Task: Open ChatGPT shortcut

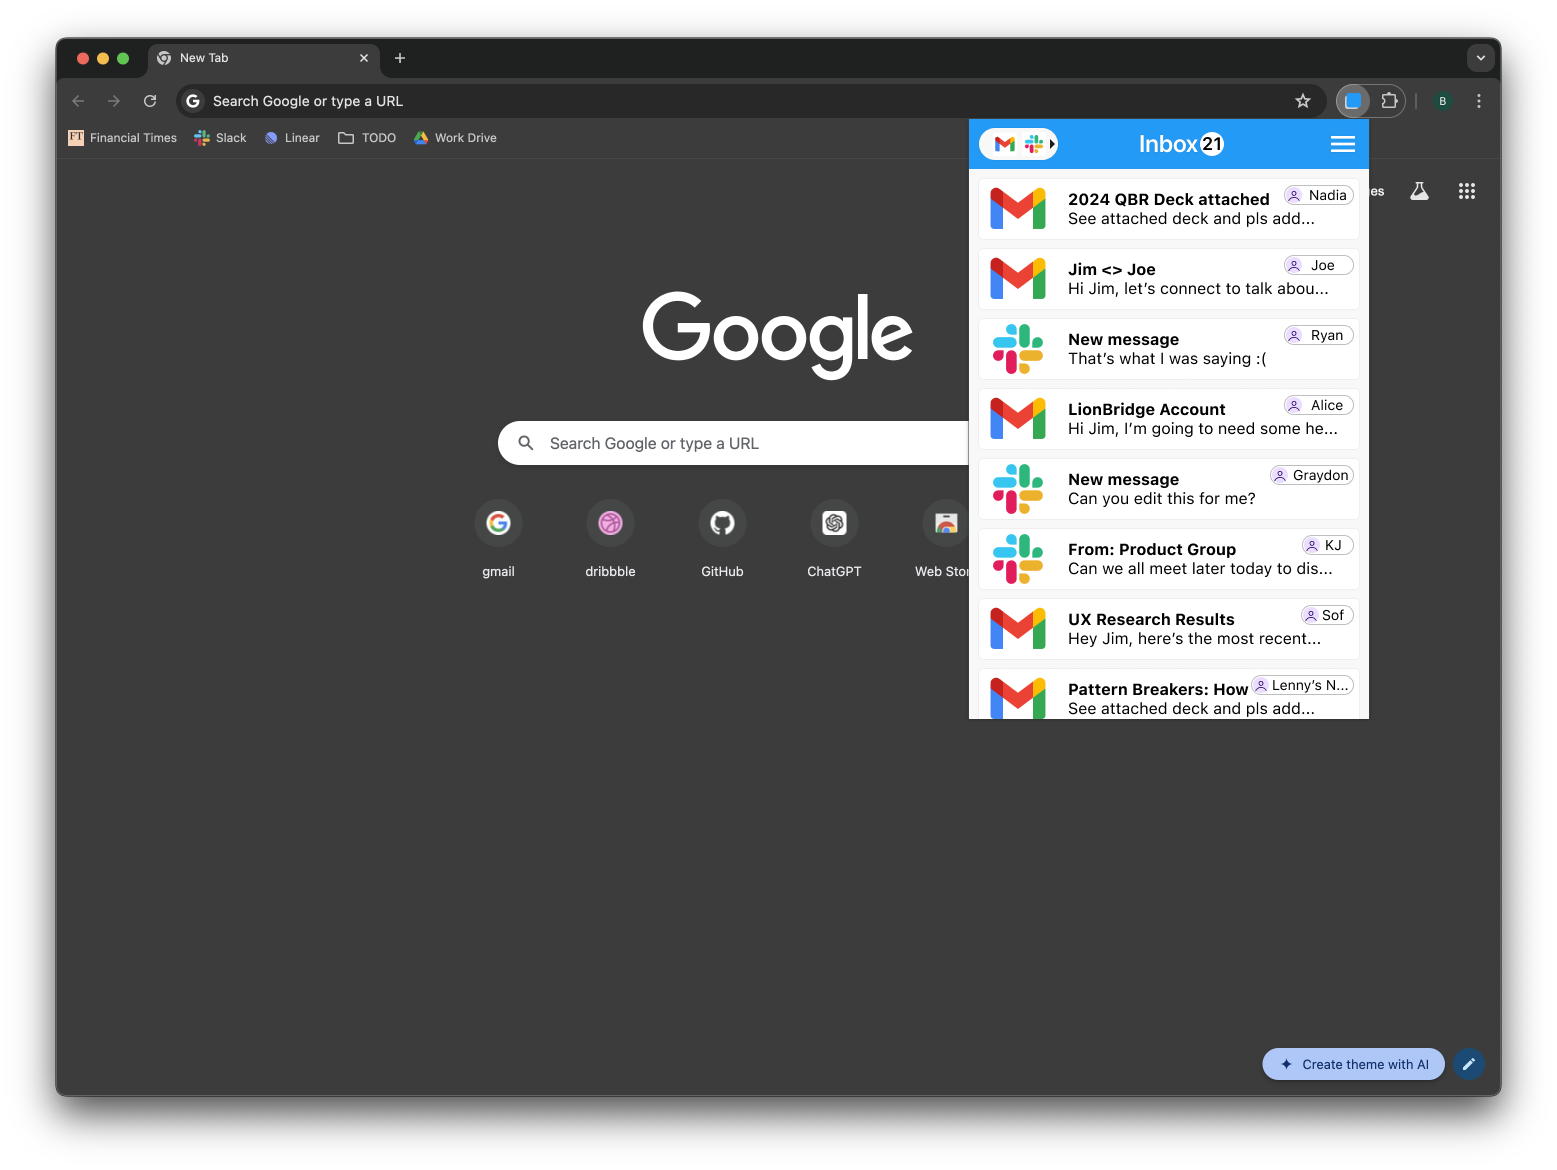Action: [x=834, y=539]
